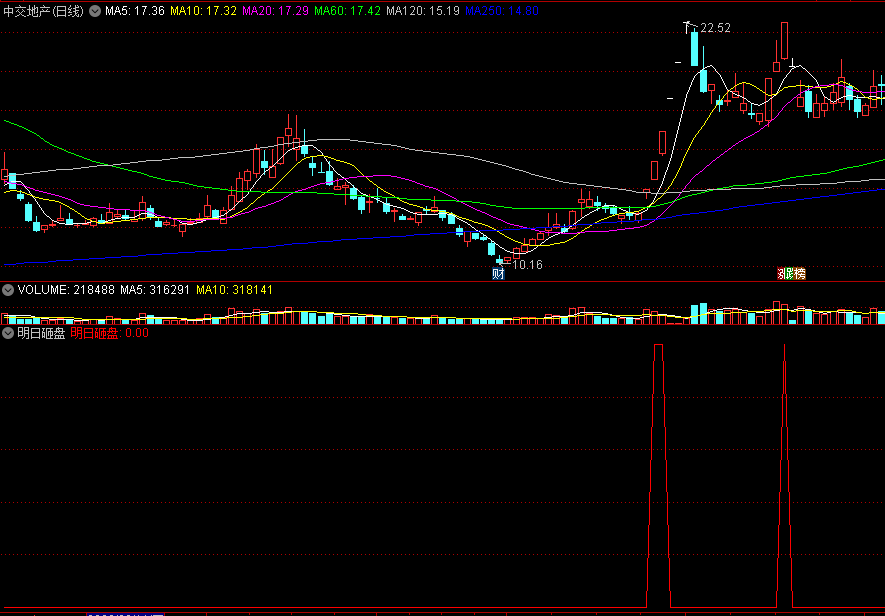
Task: Click the volume MA10: 318141 label
Action: (x=234, y=290)
